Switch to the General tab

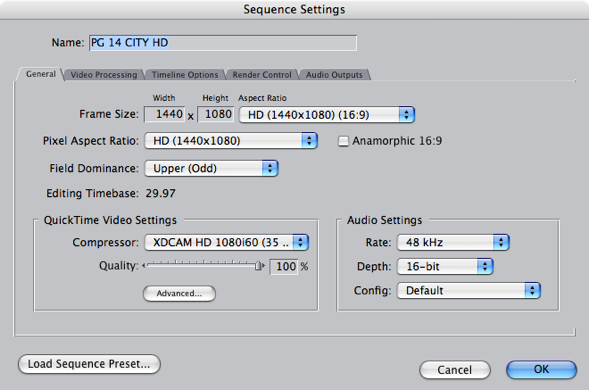coord(41,74)
